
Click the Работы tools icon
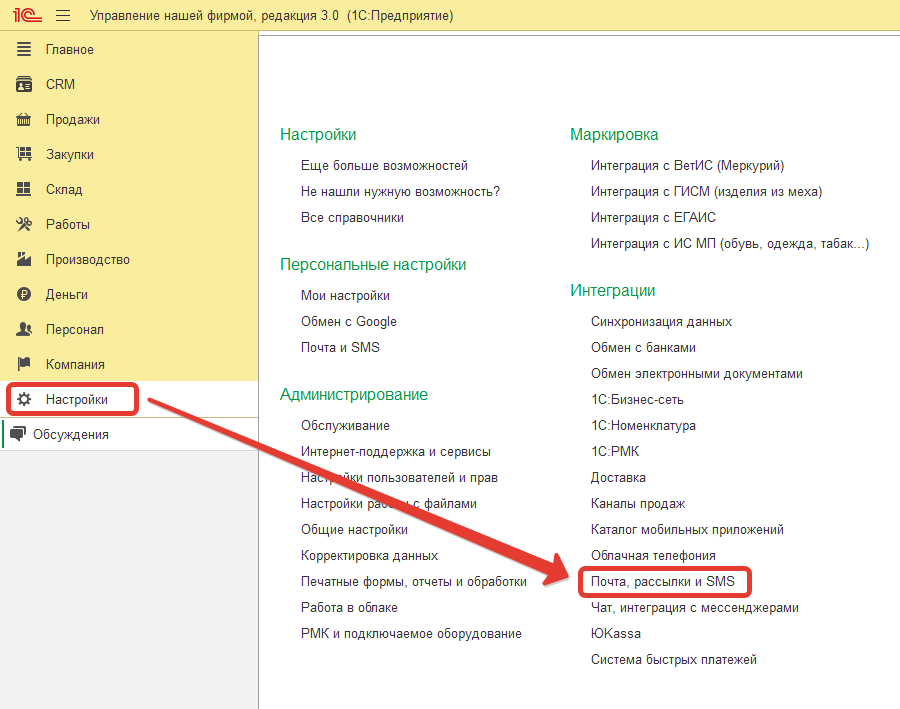(x=24, y=224)
